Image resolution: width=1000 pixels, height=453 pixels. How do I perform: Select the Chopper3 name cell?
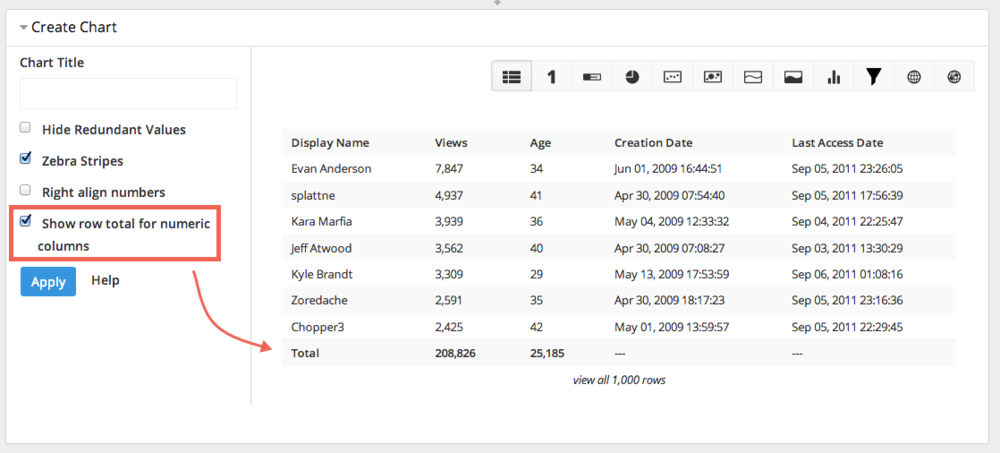pyautogui.click(x=318, y=327)
